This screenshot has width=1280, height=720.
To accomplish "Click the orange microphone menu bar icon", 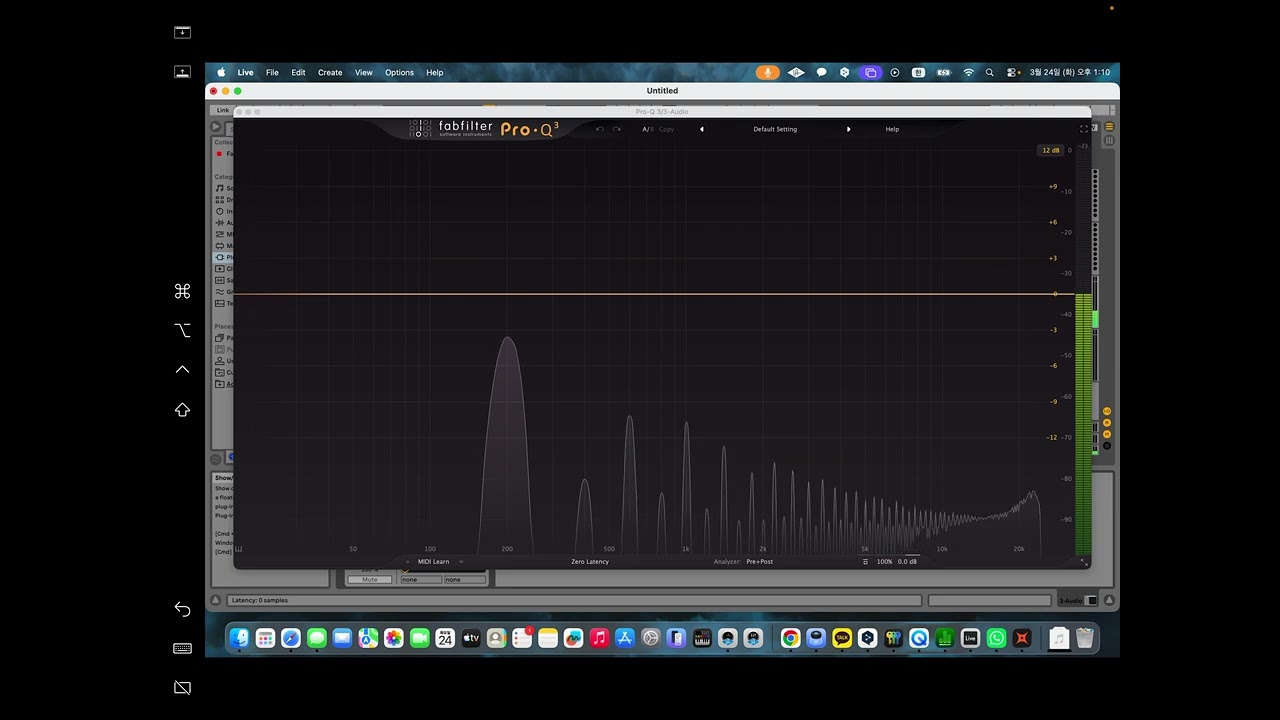I will (768, 73).
